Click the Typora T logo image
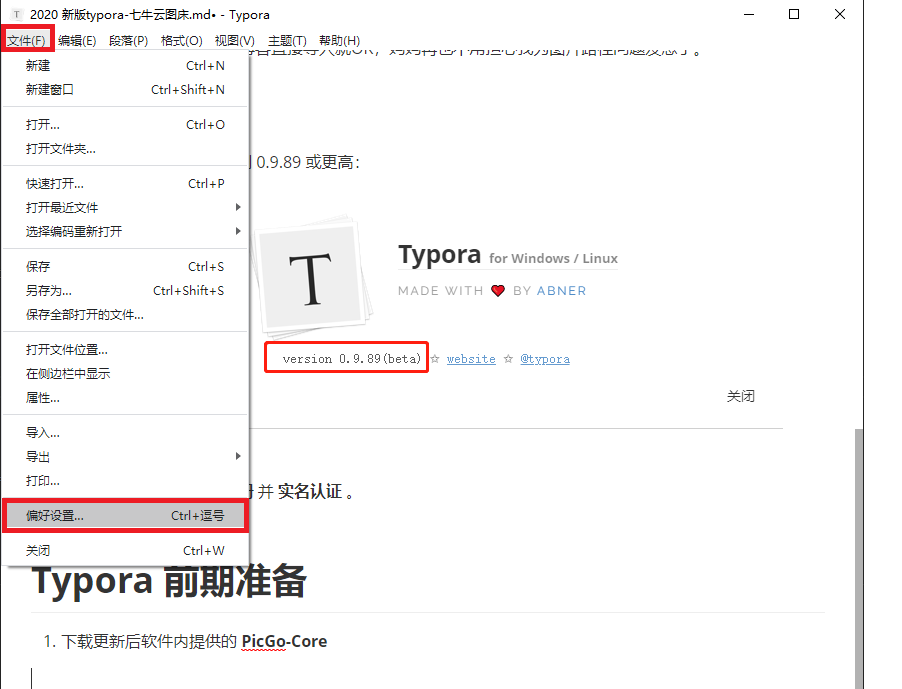The width and height of the screenshot is (902, 689). pyautogui.click(x=314, y=277)
